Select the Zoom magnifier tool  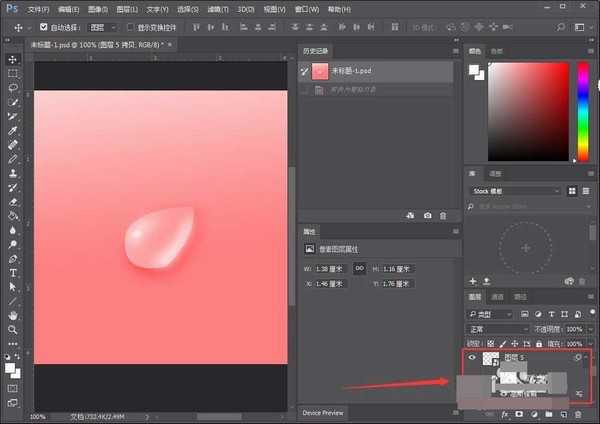[13, 329]
